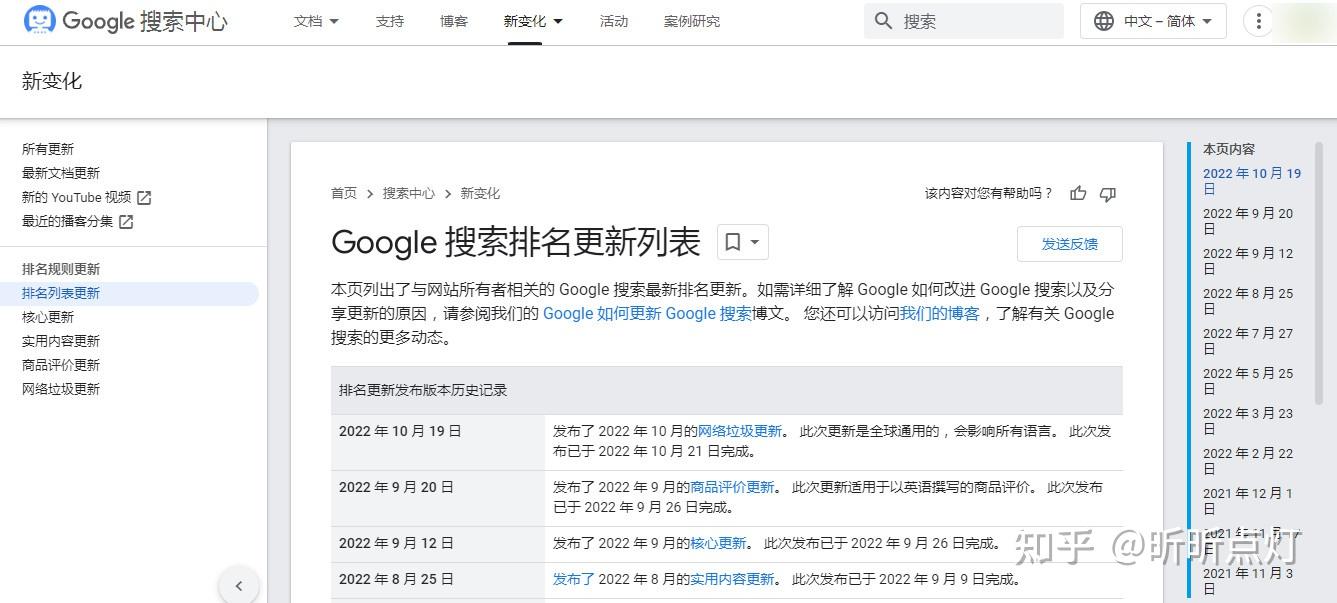Open the Google 如何更新 Google 搜索 link
The height and width of the screenshot is (603, 1337).
[x=647, y=314]
